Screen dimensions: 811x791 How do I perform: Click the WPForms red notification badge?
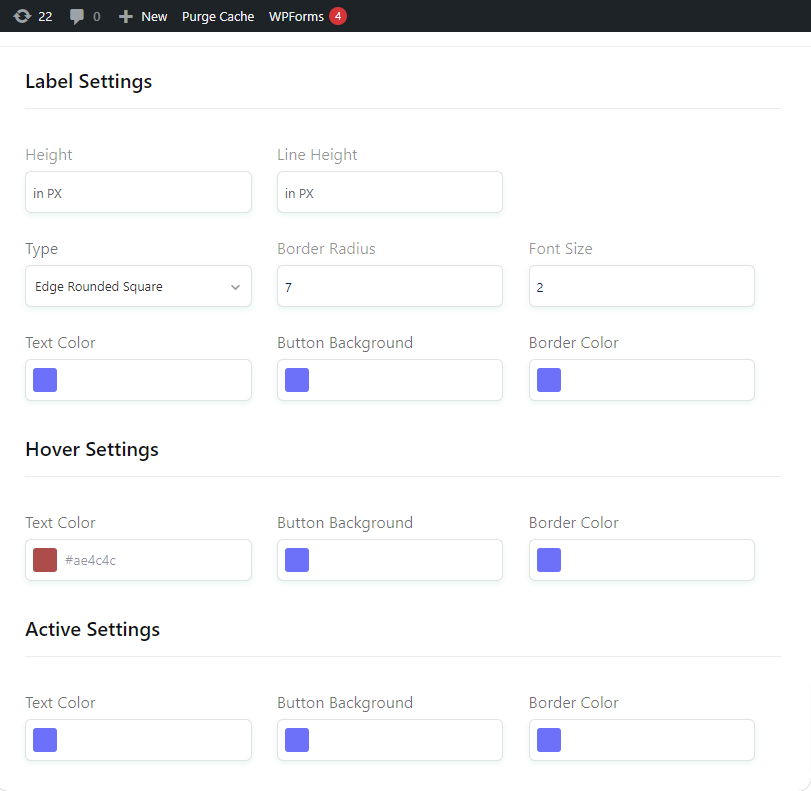pos(338,17)
